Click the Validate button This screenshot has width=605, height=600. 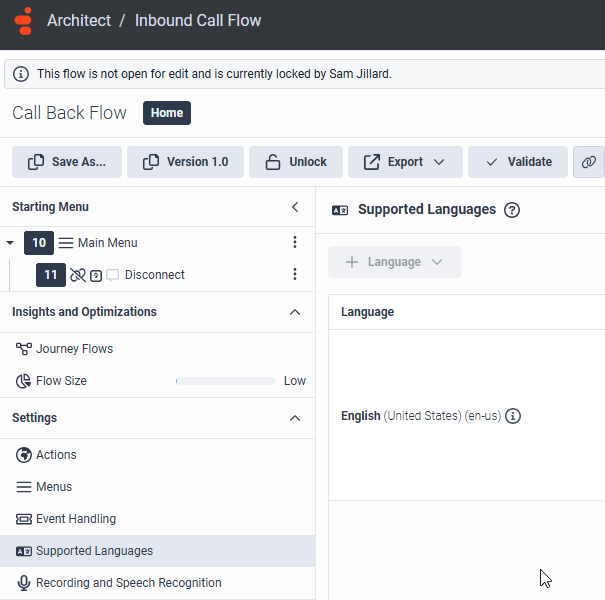(x=517, y=162)
